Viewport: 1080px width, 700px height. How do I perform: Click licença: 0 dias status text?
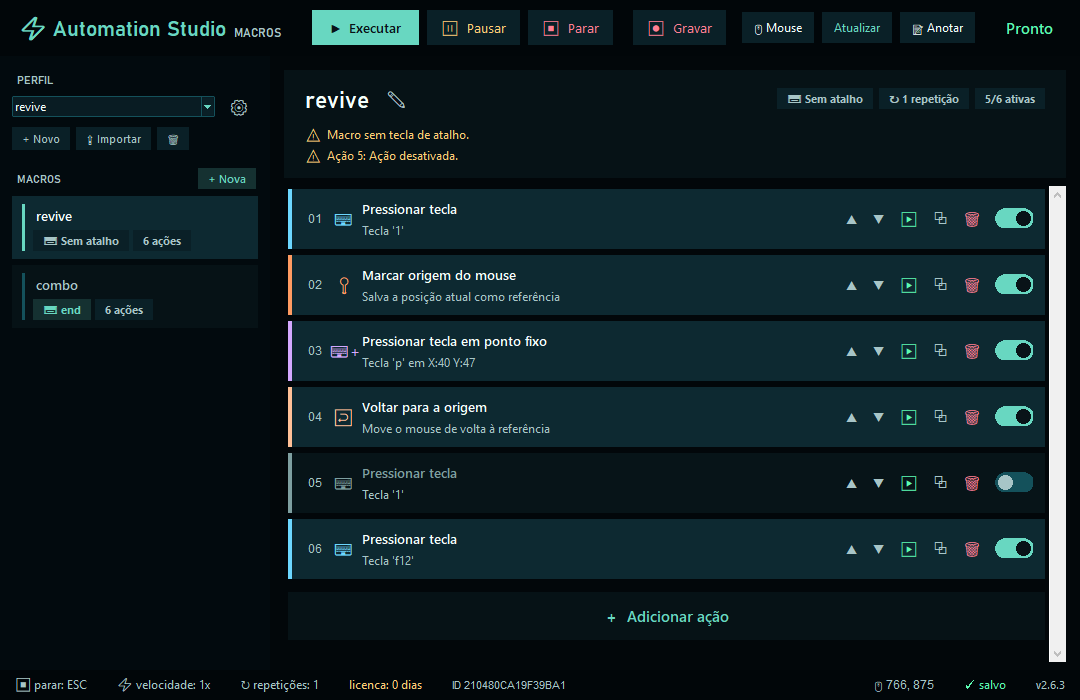click(386, 685)
